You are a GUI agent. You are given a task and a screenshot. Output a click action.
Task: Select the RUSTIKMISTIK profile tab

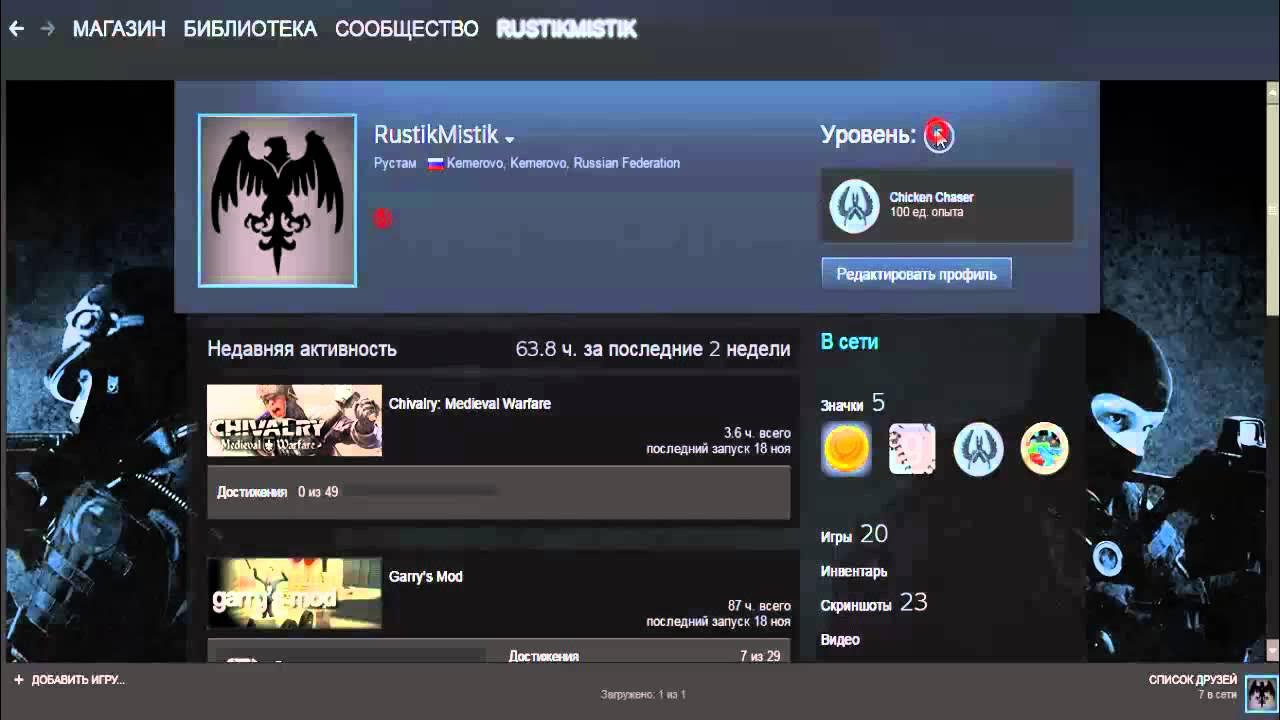(566, 29)
